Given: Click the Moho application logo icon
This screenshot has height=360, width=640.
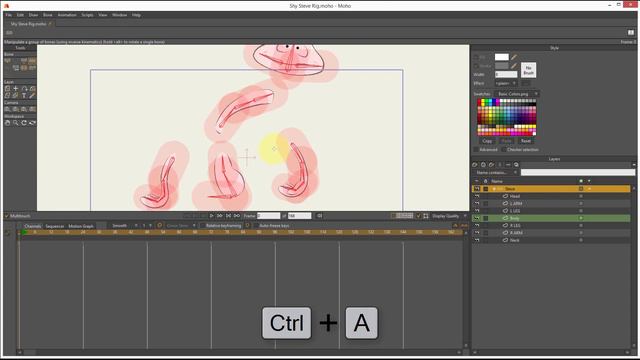Looking at the screenshot, I should (7, 6).
